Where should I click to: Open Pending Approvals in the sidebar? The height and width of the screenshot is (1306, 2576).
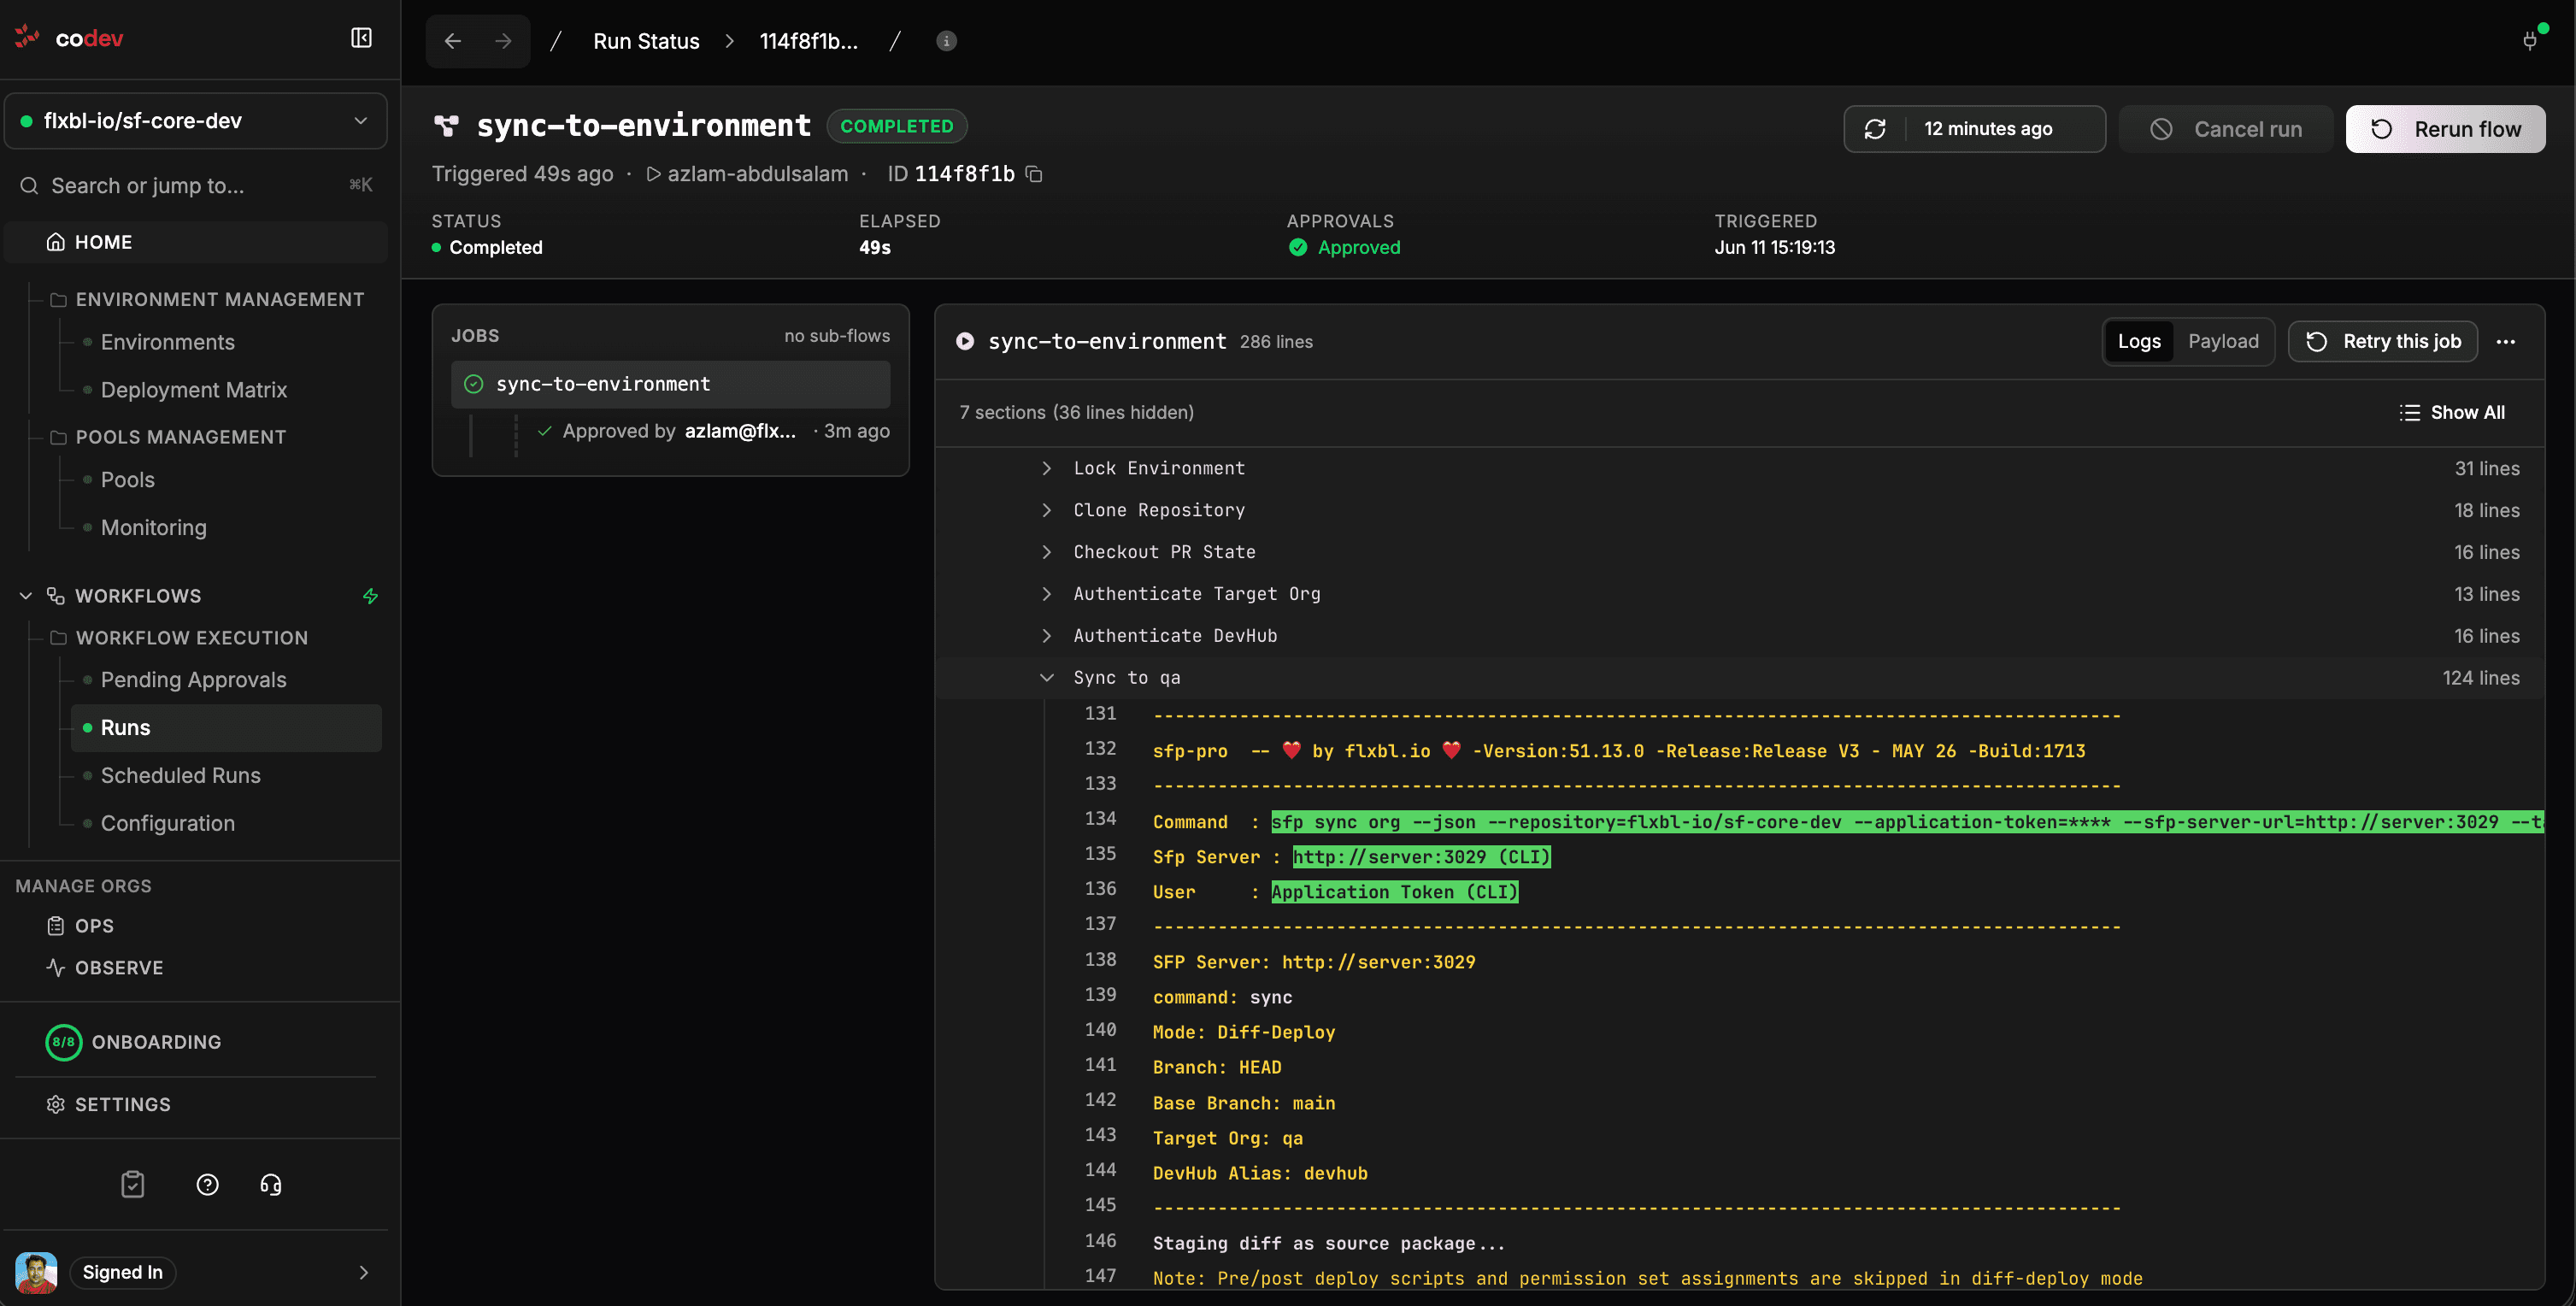[194, 680]
